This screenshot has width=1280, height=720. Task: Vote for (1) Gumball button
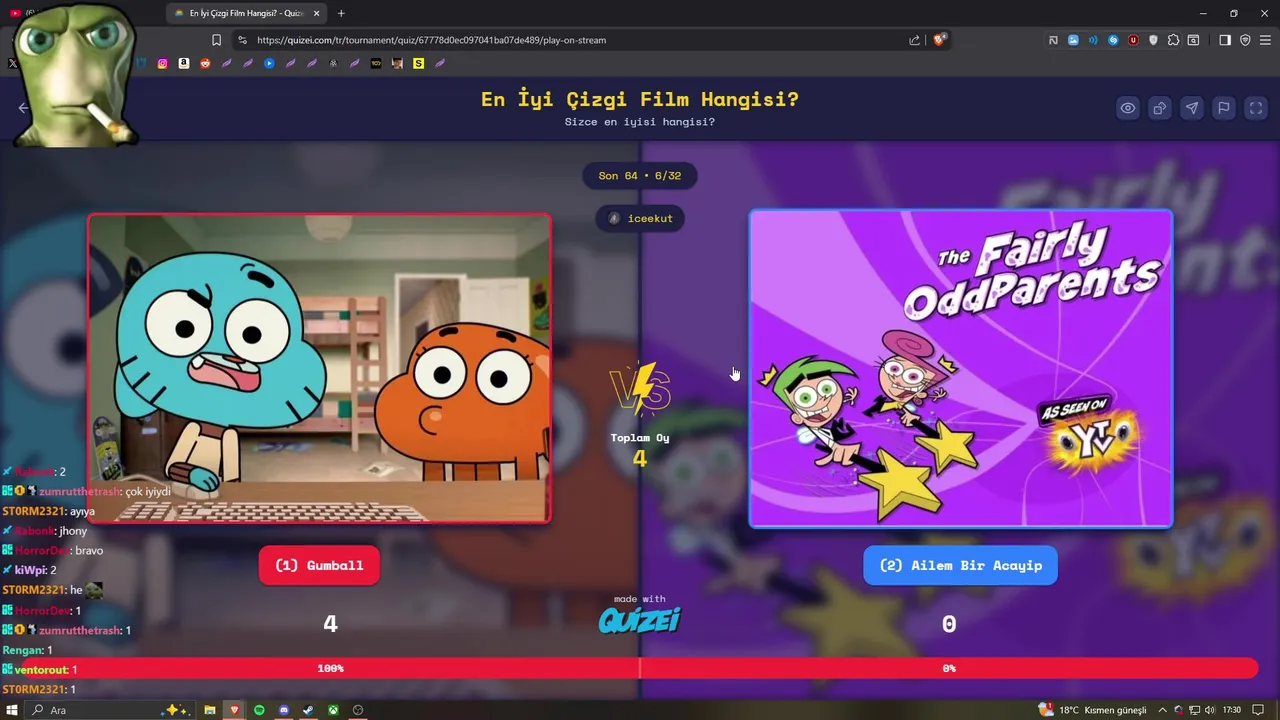(319, 565)
